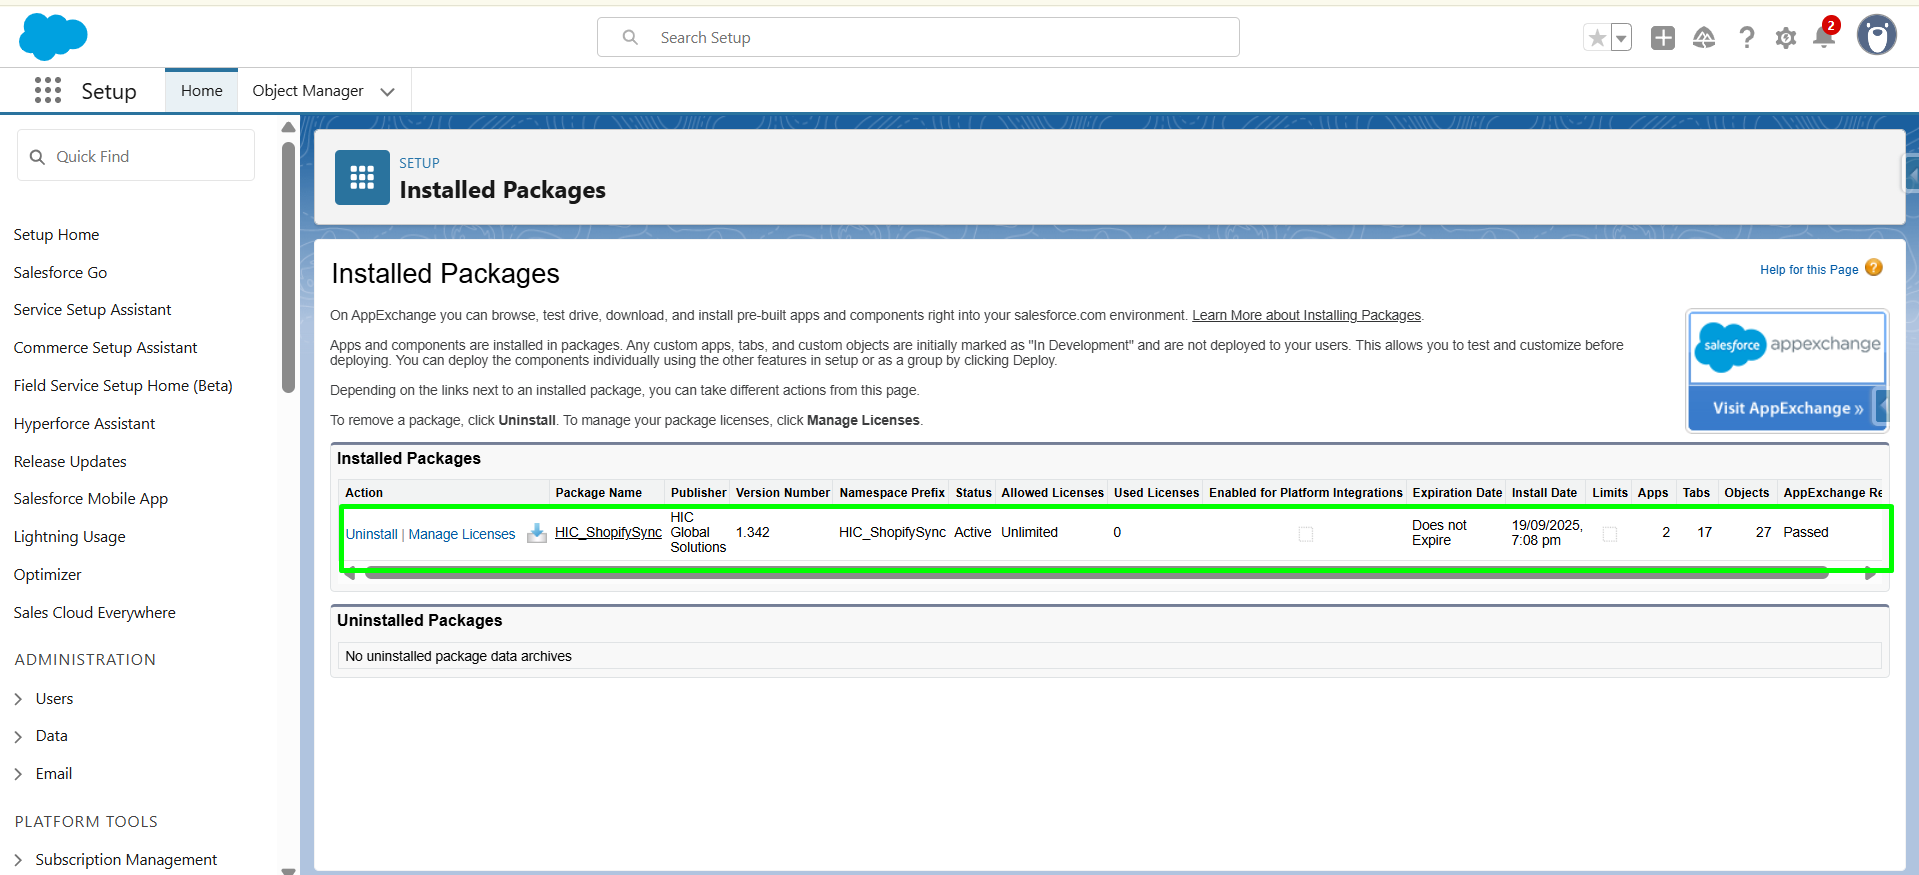Image resolution: width=1919 pixels, height=875 pixels.
Task: Click Manage Licenses for HIC_ShopifySync
Action: pos(462,534)
